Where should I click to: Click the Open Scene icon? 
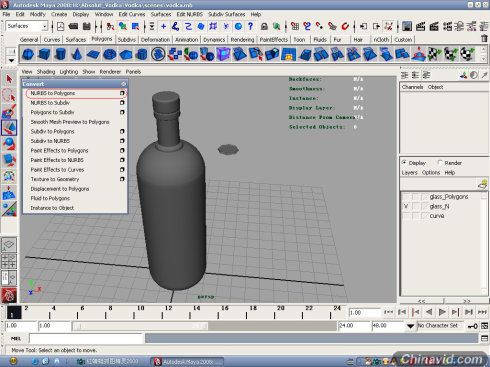tap(74, 26)
